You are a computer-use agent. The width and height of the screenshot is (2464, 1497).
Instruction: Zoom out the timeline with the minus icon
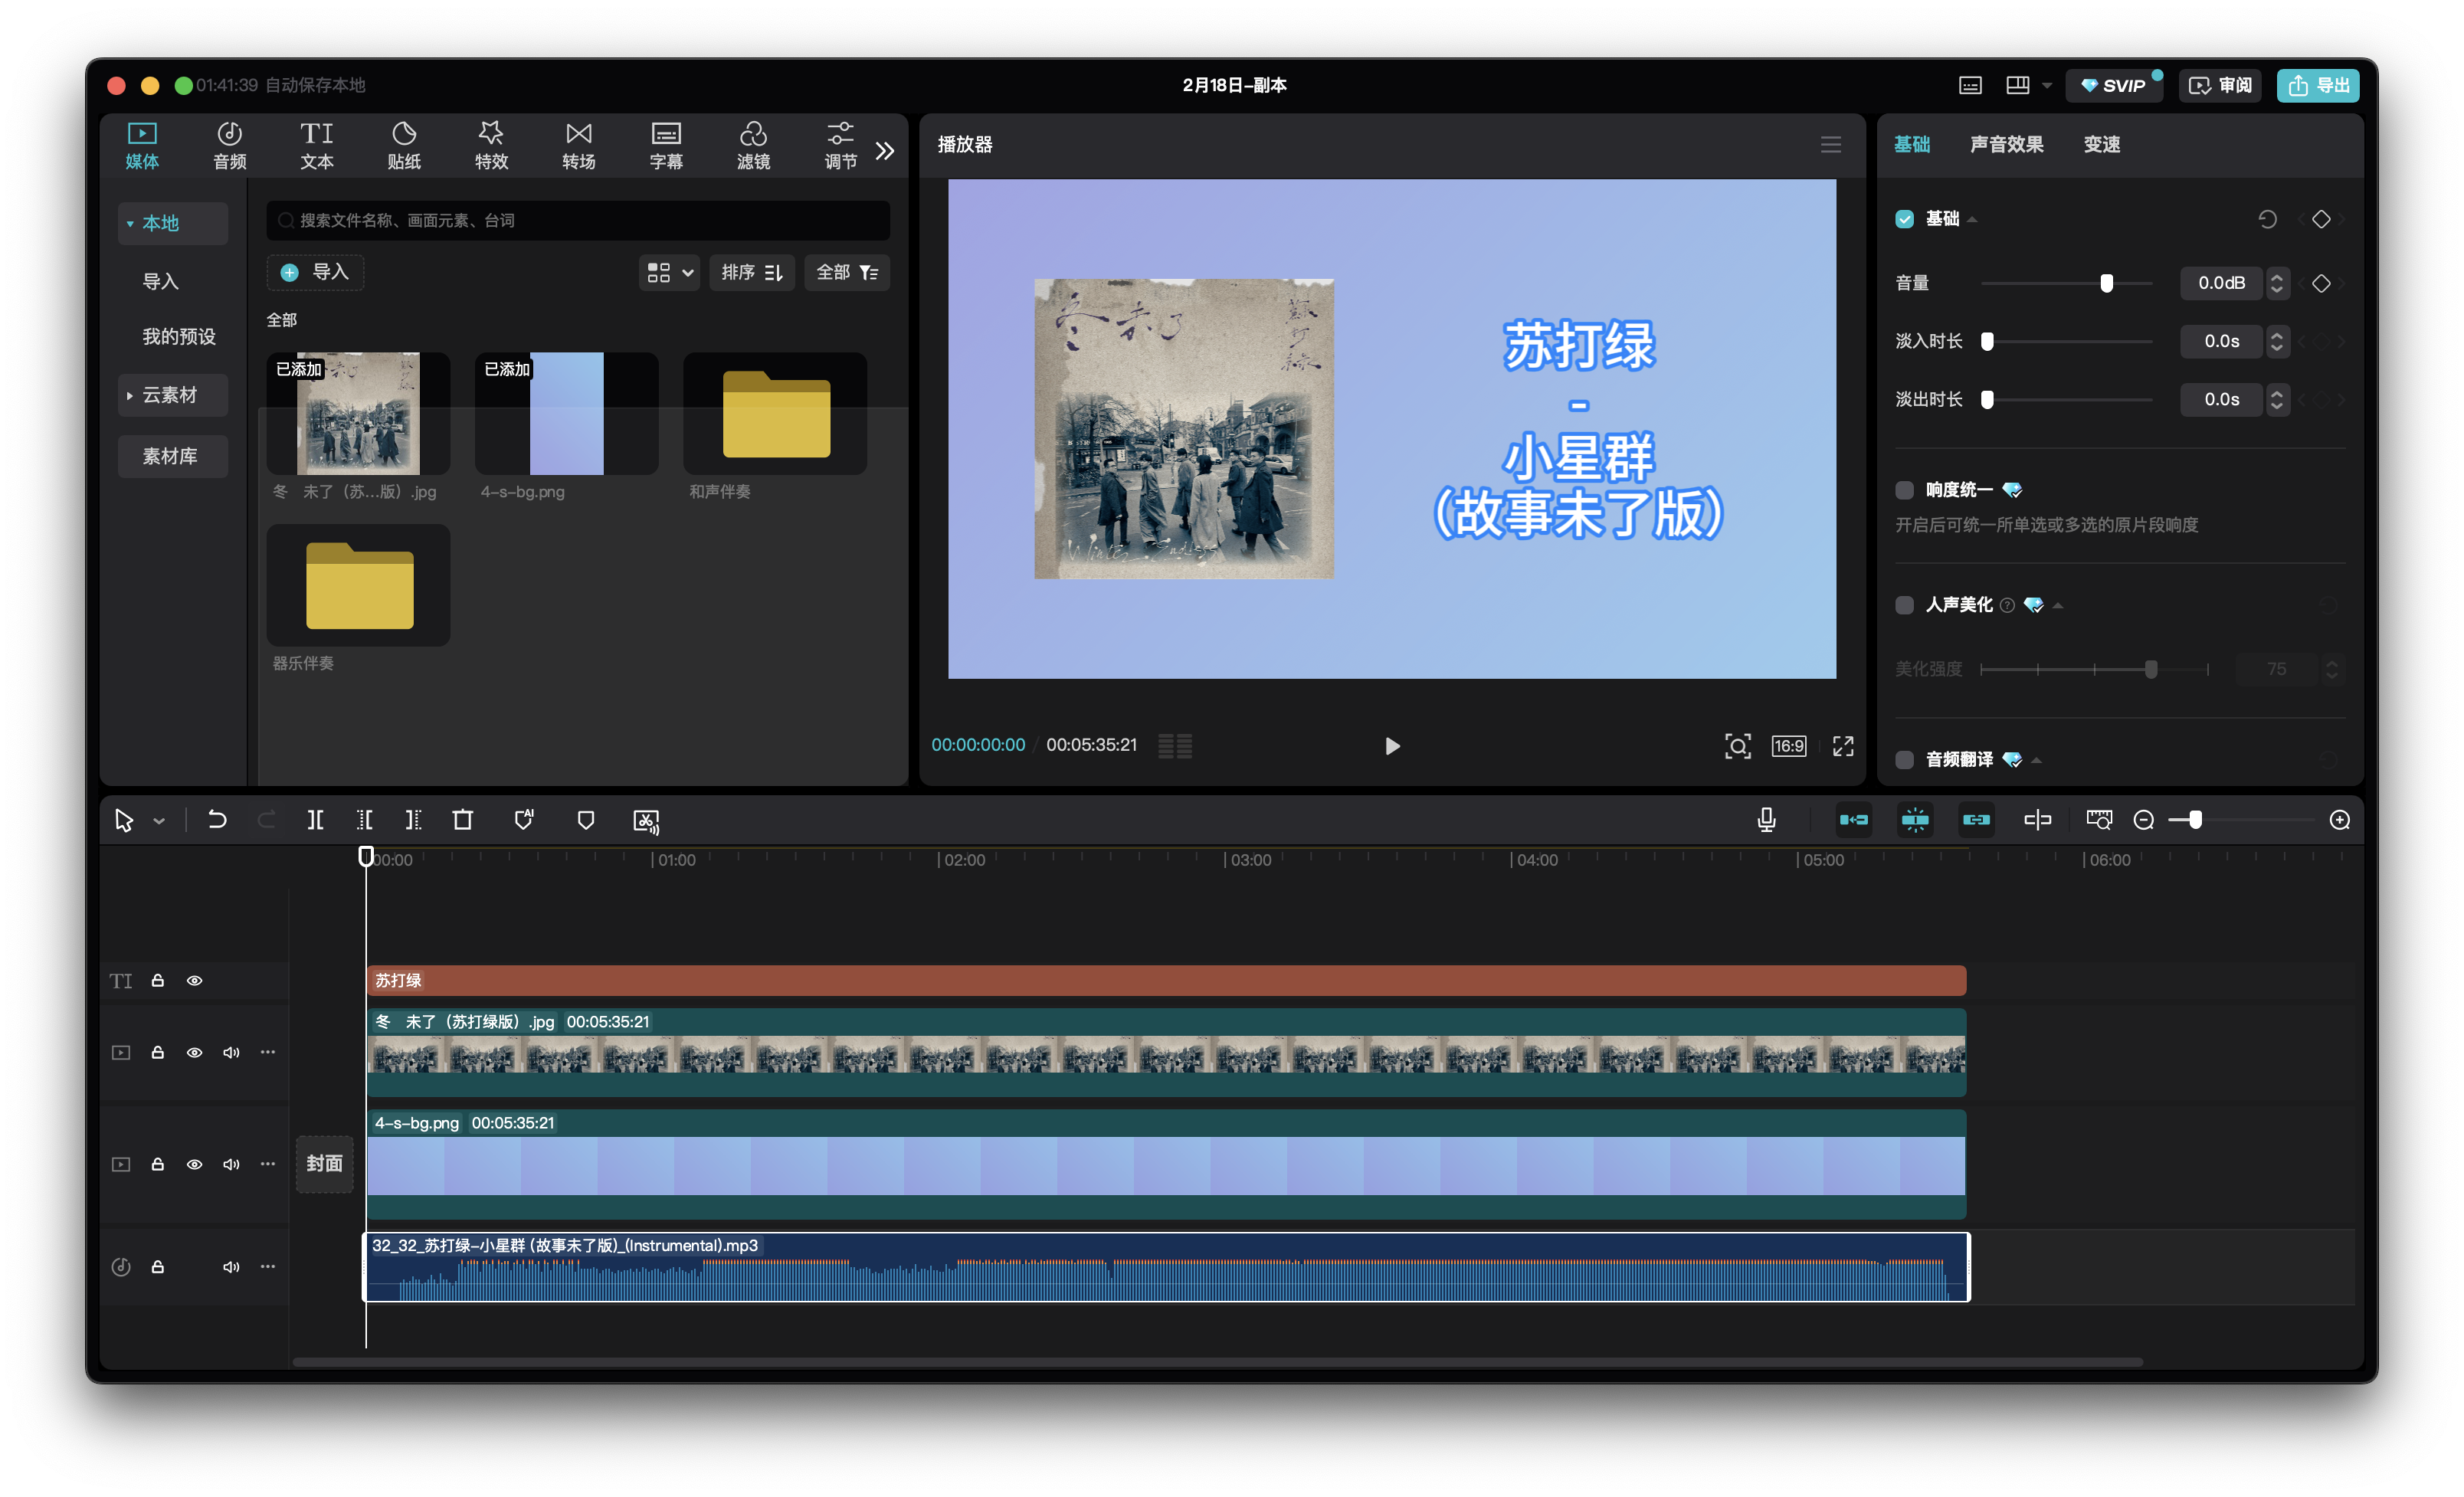pyautogui.click(x=2143, y=821)
